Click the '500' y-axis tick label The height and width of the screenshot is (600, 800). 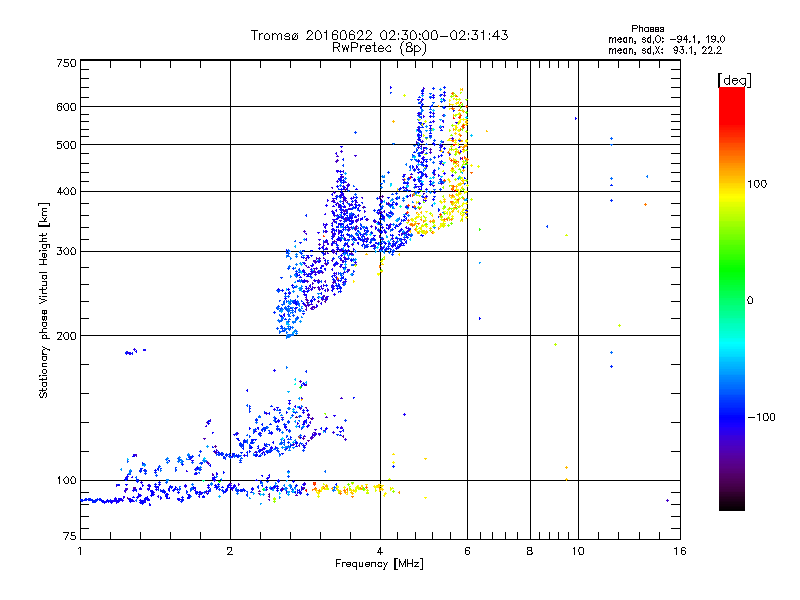point(66,145)
